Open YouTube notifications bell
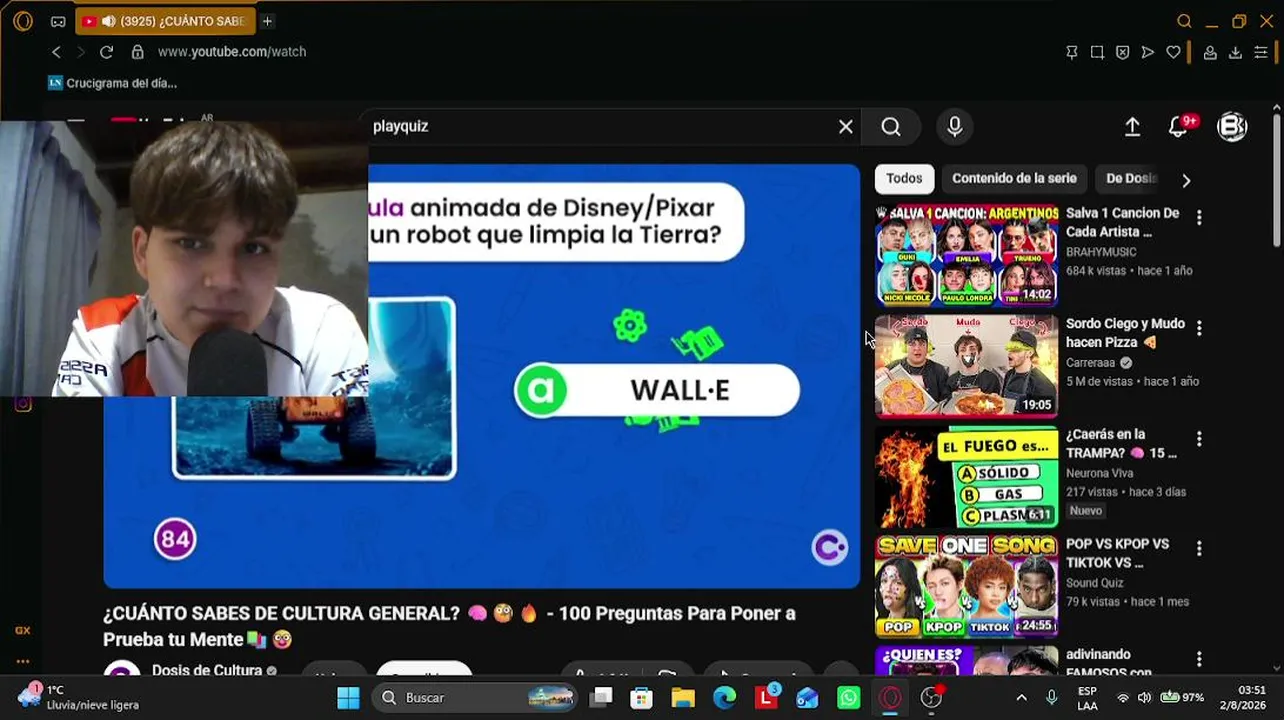Image resolution: width=1284 pixels, height=720 pixels. [1180, 126]
